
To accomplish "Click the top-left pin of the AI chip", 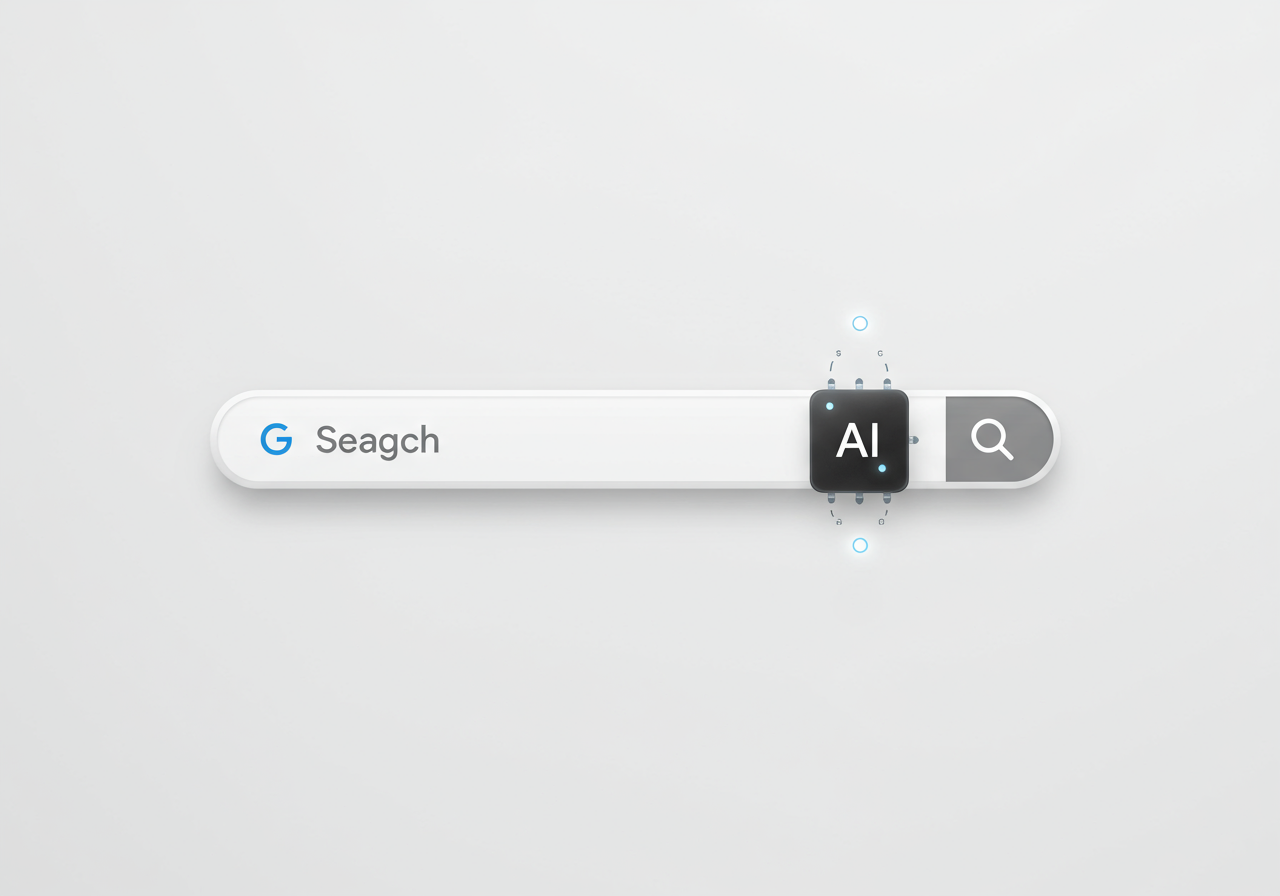I will [x=832, y=385].
